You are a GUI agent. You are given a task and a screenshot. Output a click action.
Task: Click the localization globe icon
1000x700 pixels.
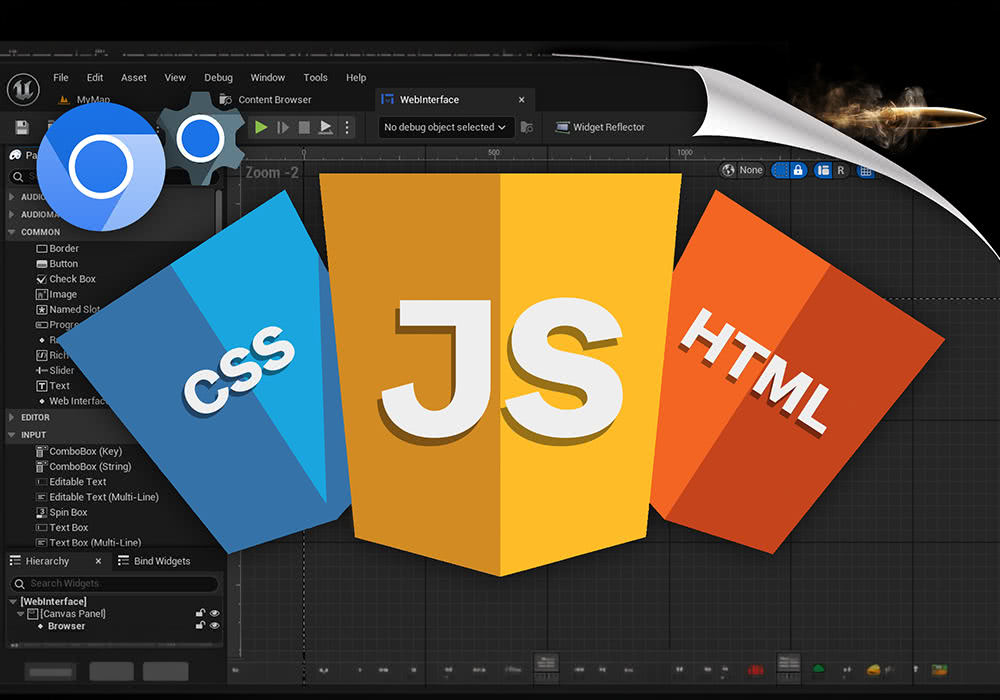pos(729,171)
